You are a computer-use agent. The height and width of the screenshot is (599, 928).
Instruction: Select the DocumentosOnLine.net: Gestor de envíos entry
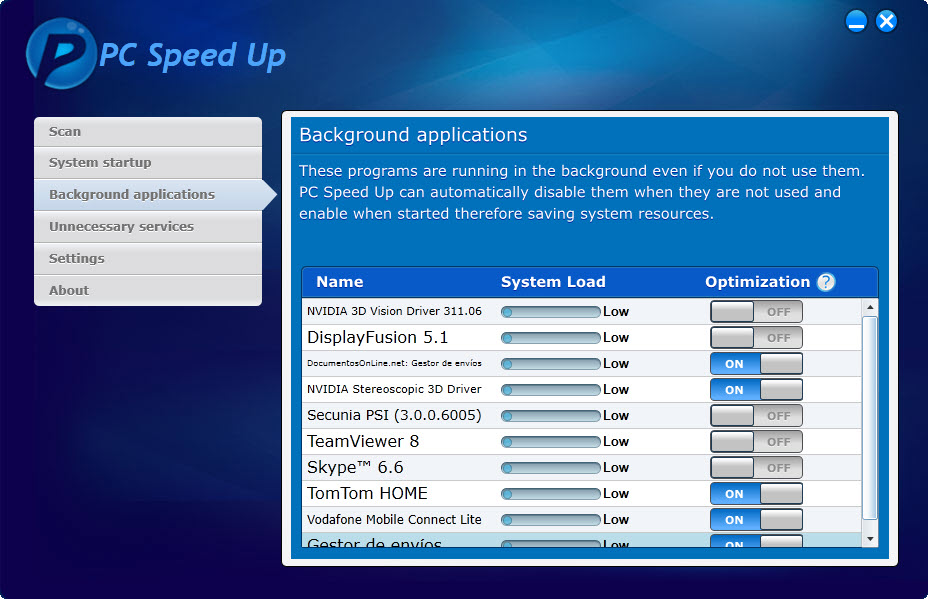(x=582, y=363)
